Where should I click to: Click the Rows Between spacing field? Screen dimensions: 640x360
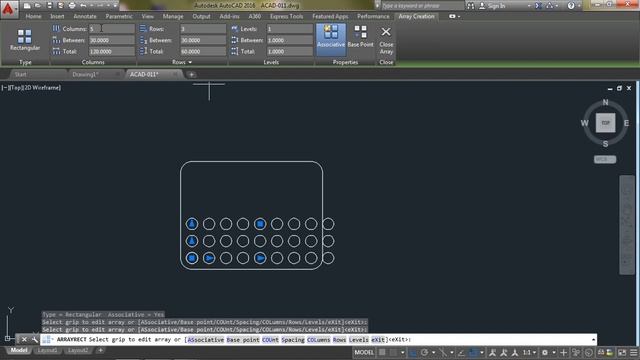pos(203,40)
